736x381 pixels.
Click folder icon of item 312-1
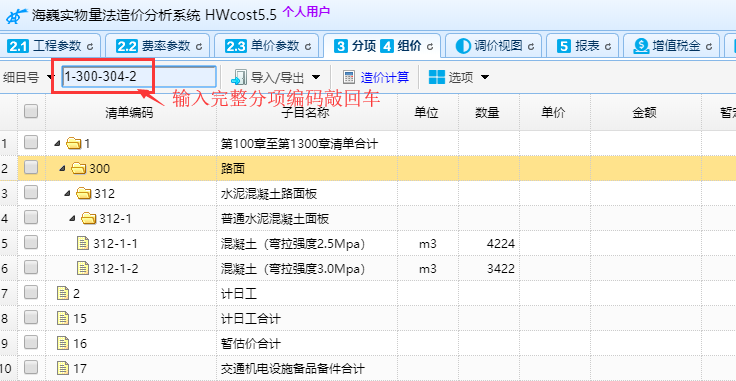pyautogui.click(x=88, y=218)
